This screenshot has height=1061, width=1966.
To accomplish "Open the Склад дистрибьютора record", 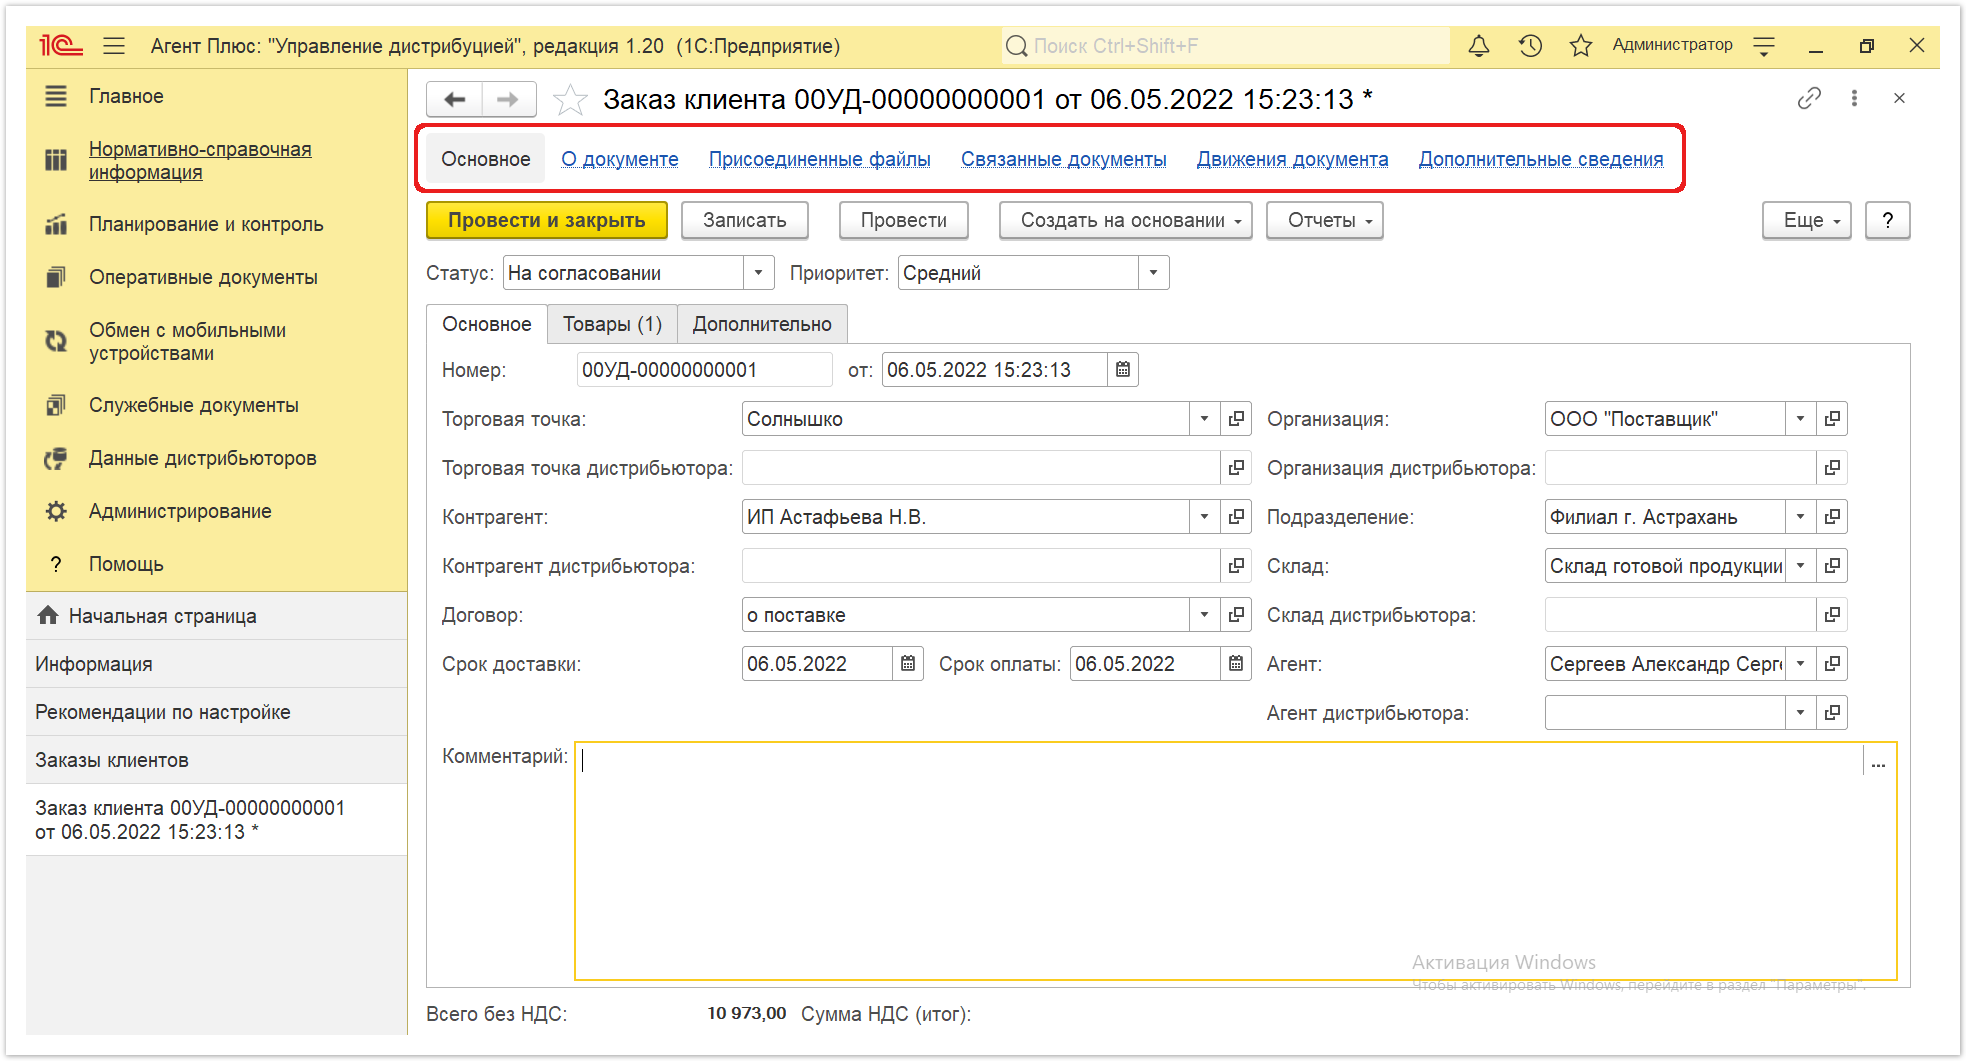I will coord(1832,615).
